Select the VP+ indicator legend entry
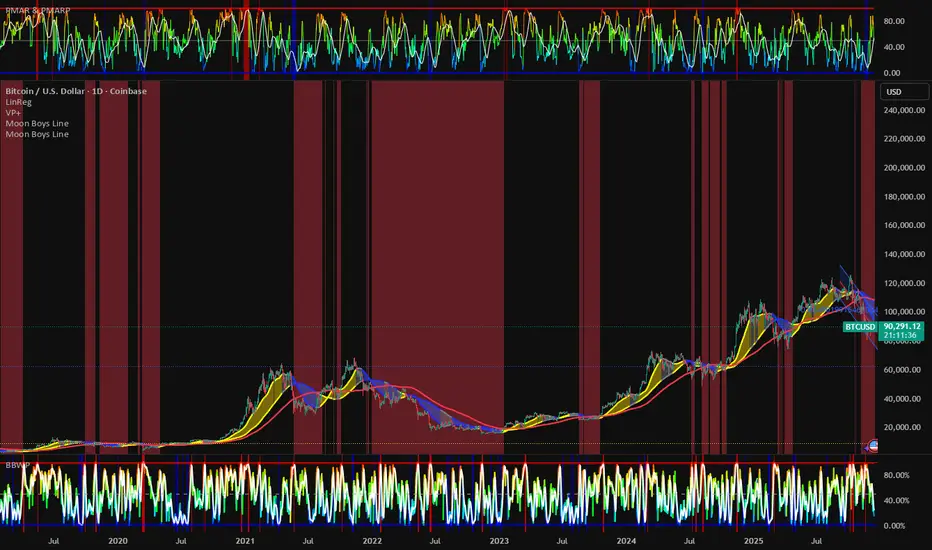 (13, 112)
